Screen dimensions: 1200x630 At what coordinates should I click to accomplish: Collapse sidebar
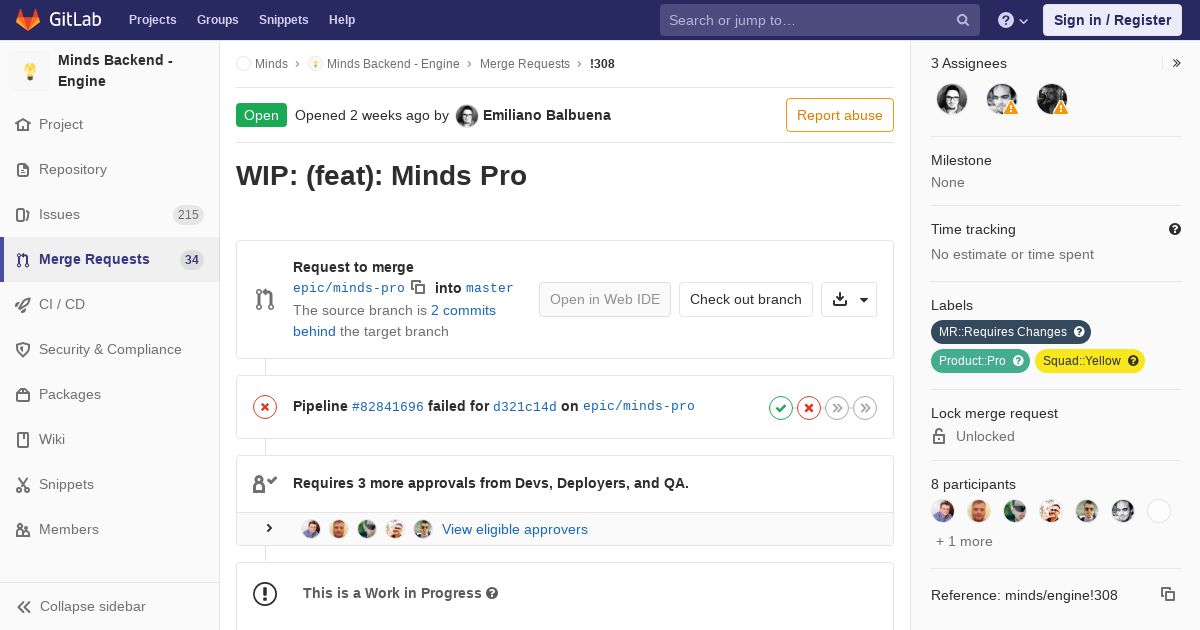110,606
